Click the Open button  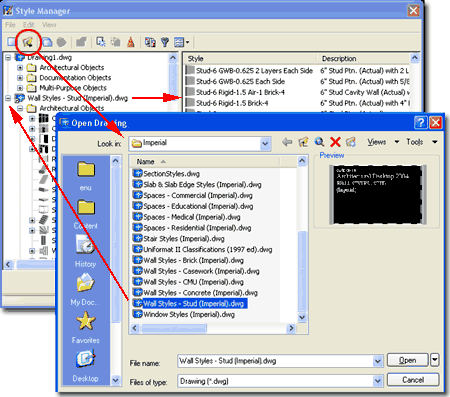coord(407,360)
